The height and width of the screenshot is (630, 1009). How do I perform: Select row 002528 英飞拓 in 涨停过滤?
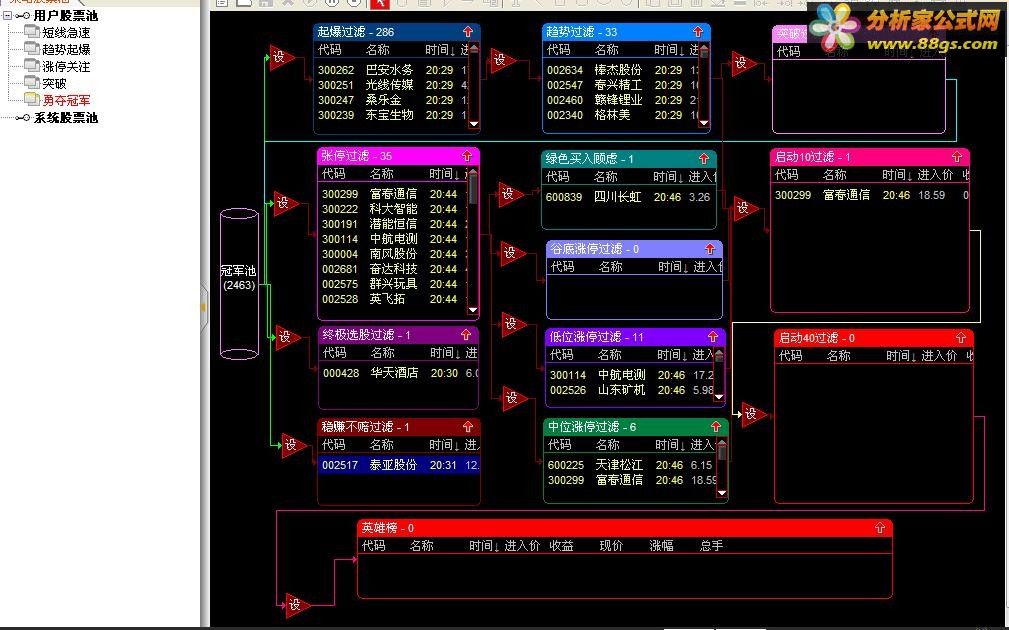[394, 299]
